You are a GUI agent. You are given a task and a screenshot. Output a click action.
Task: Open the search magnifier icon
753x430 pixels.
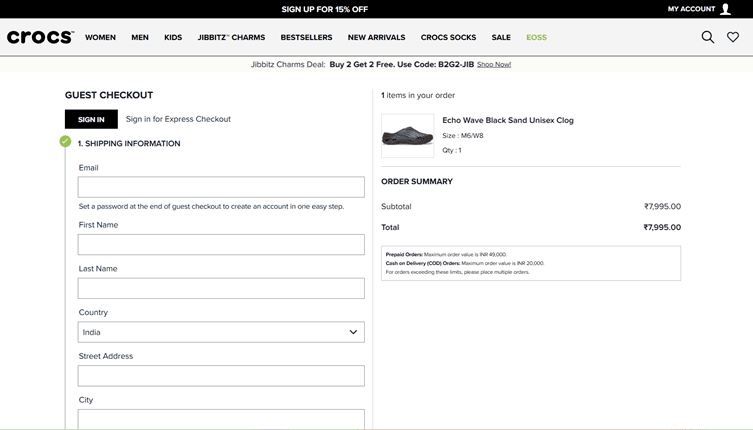tap(707, 37)
